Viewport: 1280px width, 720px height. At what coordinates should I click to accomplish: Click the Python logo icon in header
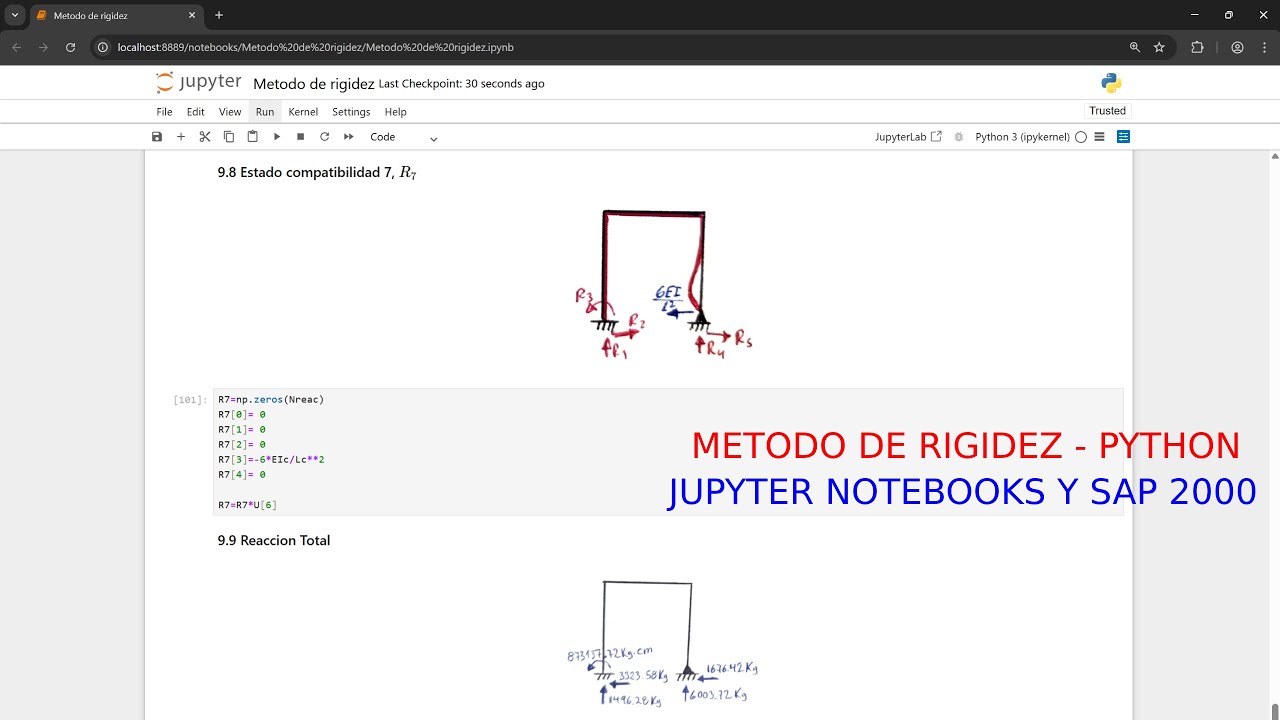coord(1111,83)
